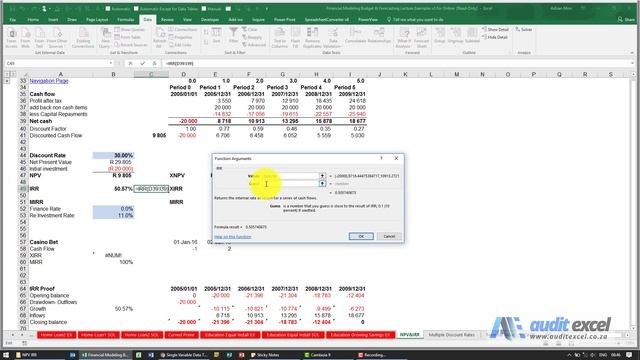Confirm formula with the checkmark icon
The height and width of the screenshot is (360, 640).
pos(142,63)
